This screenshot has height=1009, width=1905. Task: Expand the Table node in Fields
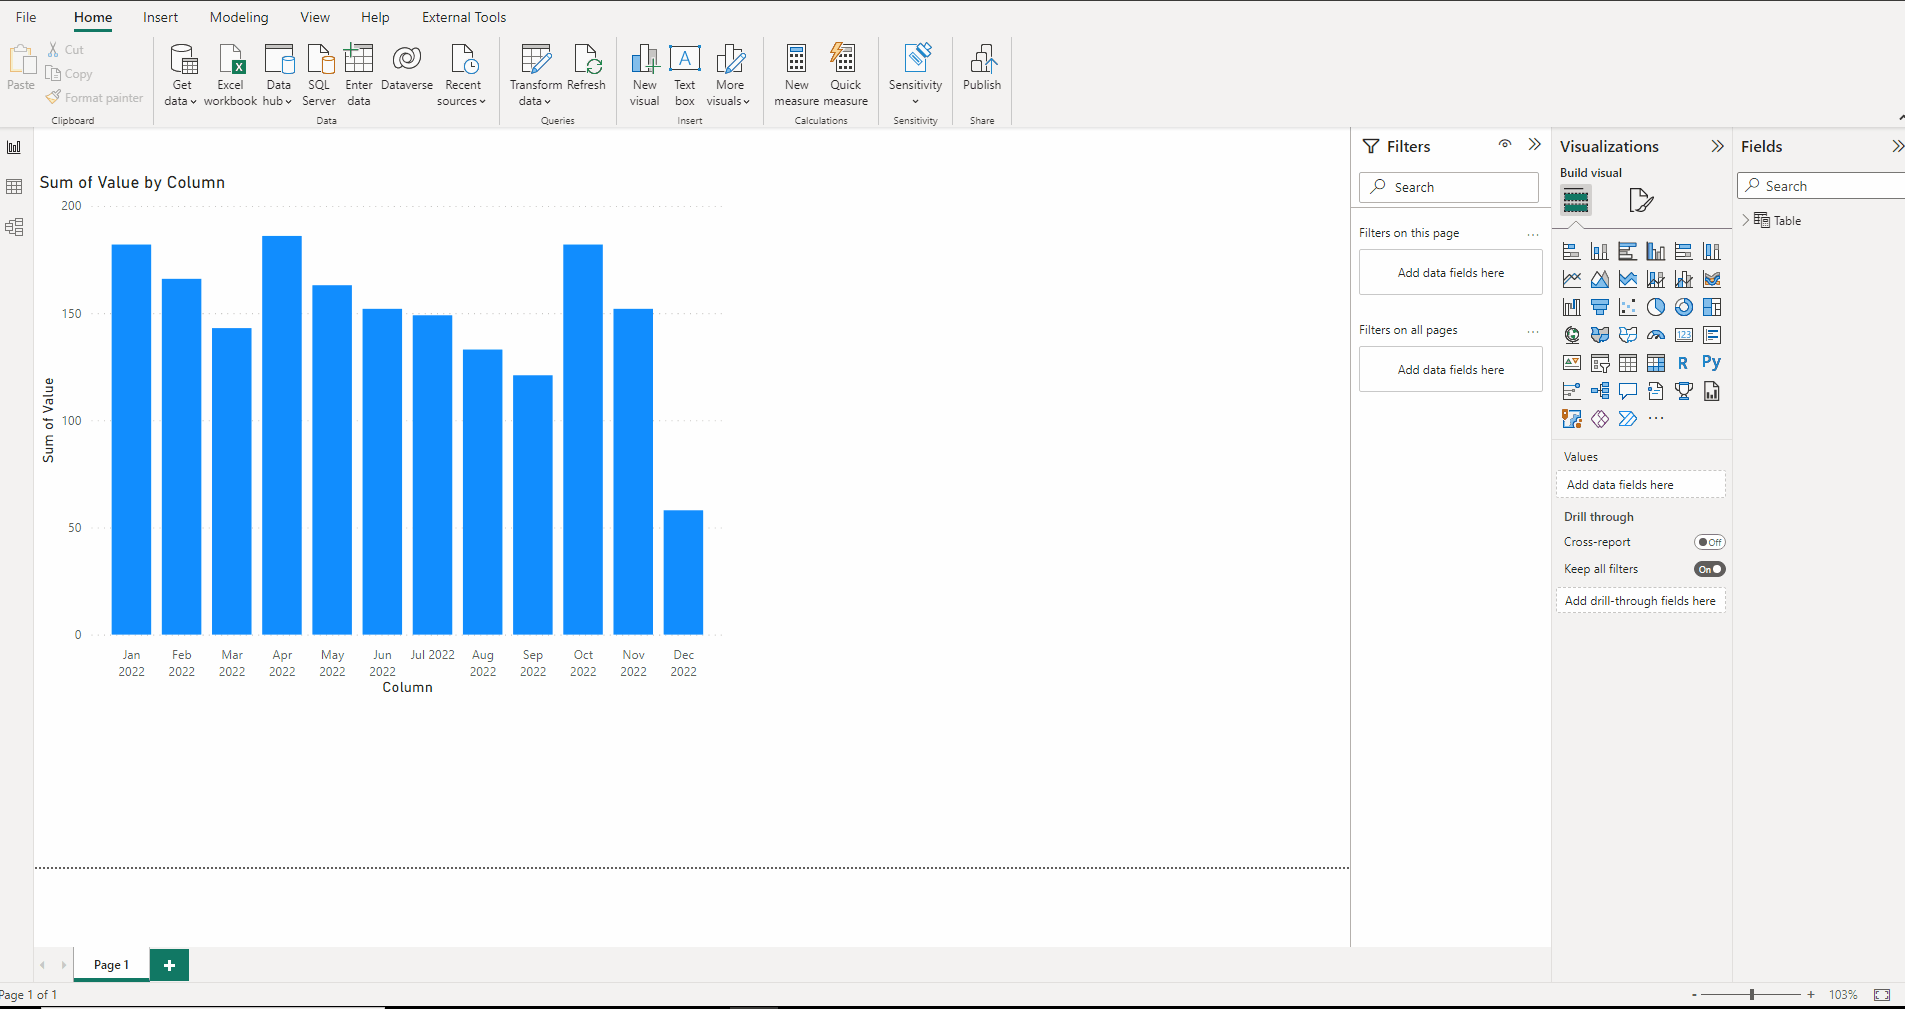pyautogui.click(x=1747, y=220)
